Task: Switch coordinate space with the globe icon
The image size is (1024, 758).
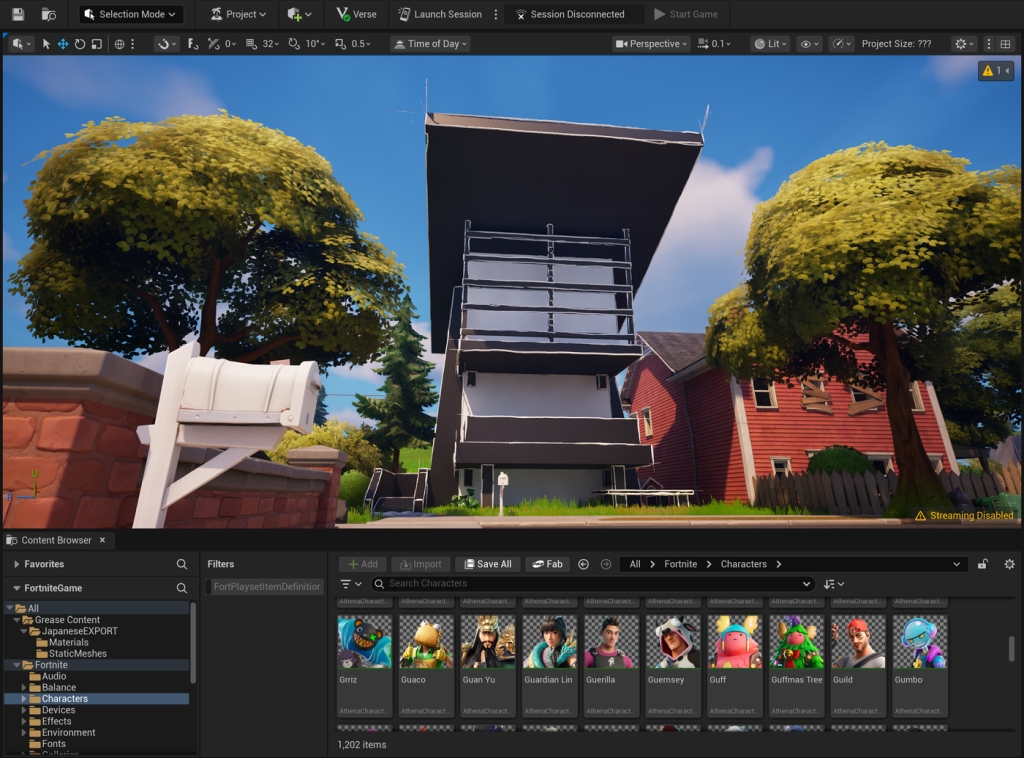Action: coord(120,44)
